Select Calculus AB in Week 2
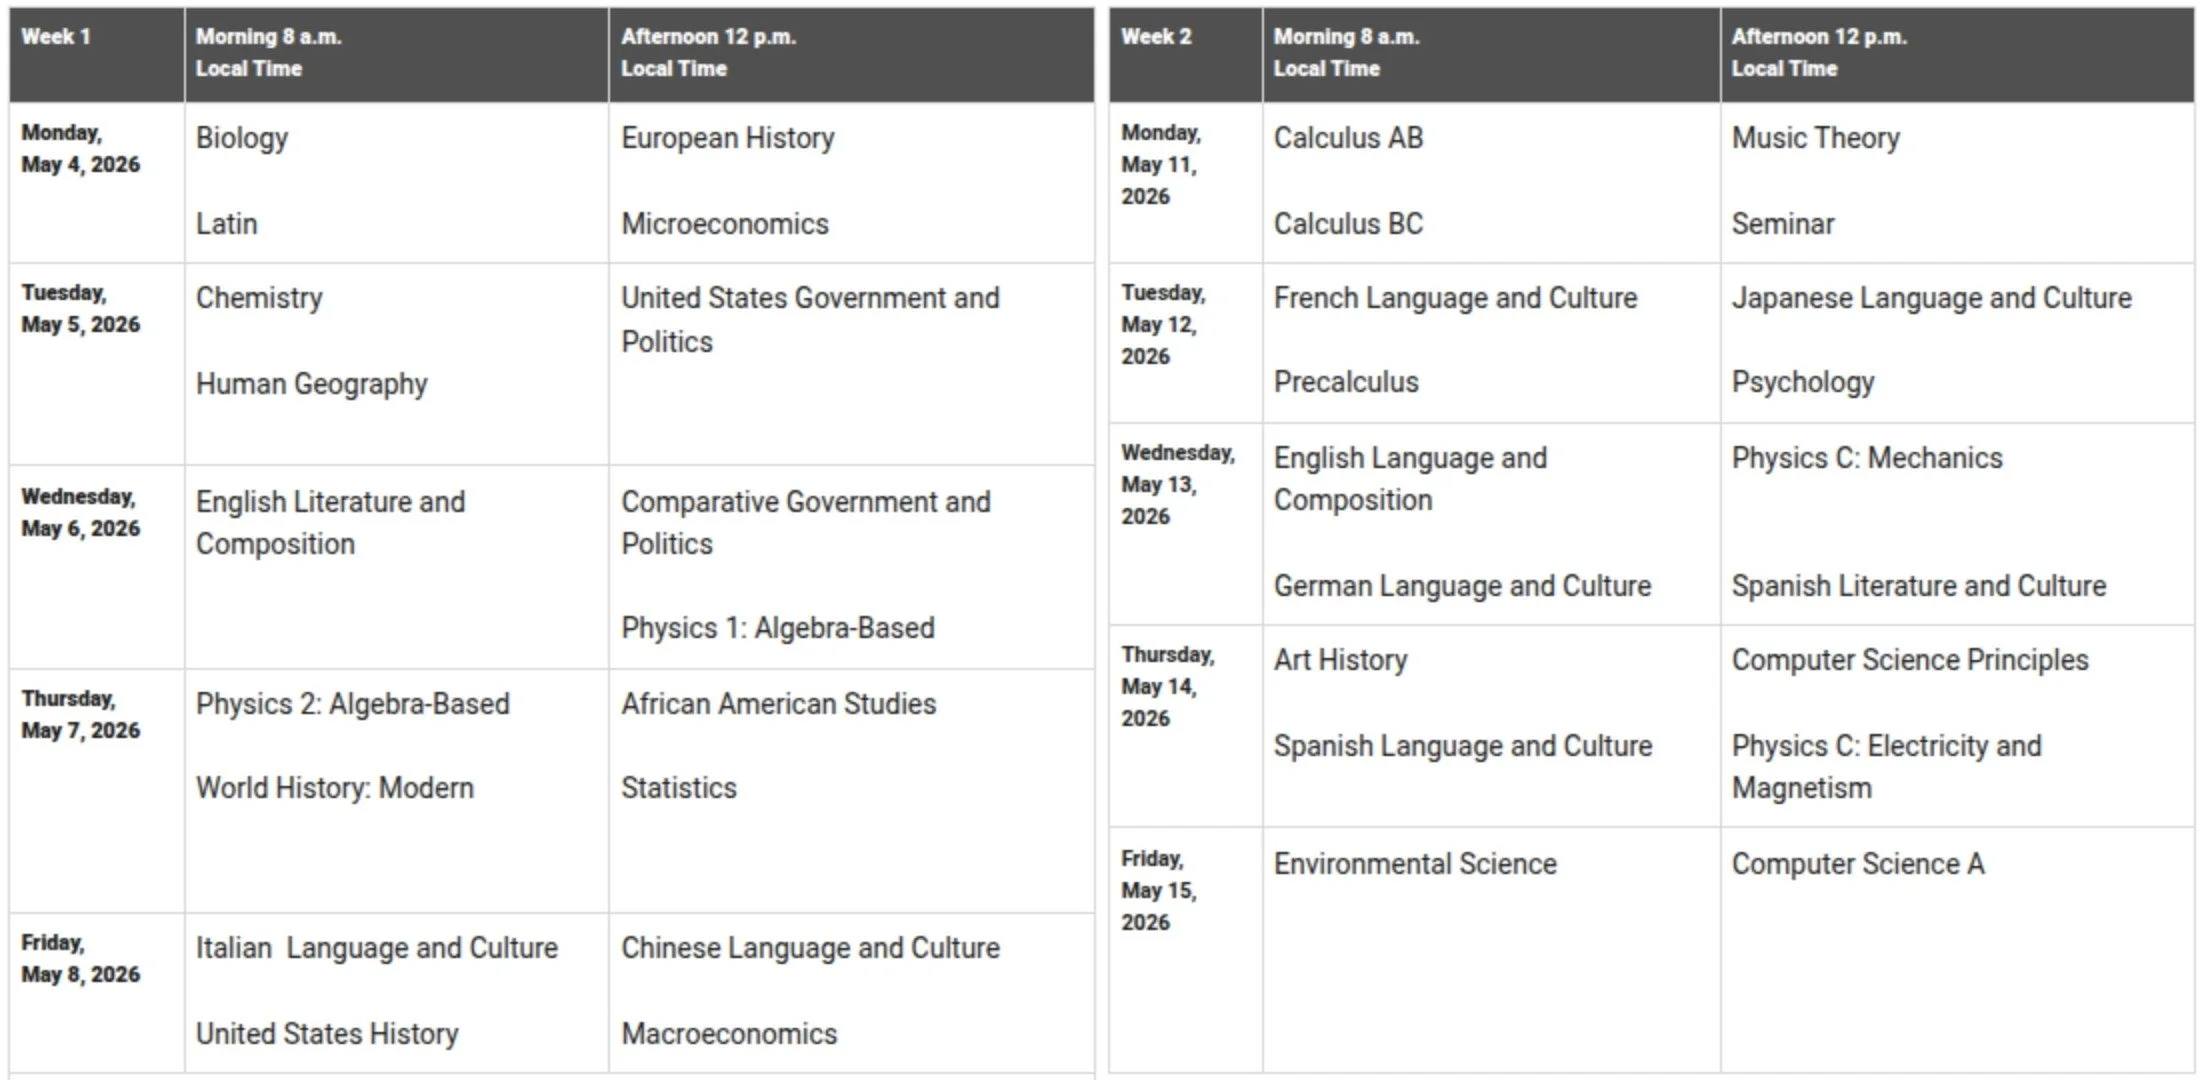The image size is (2200, 1080). coord(1348,138)
